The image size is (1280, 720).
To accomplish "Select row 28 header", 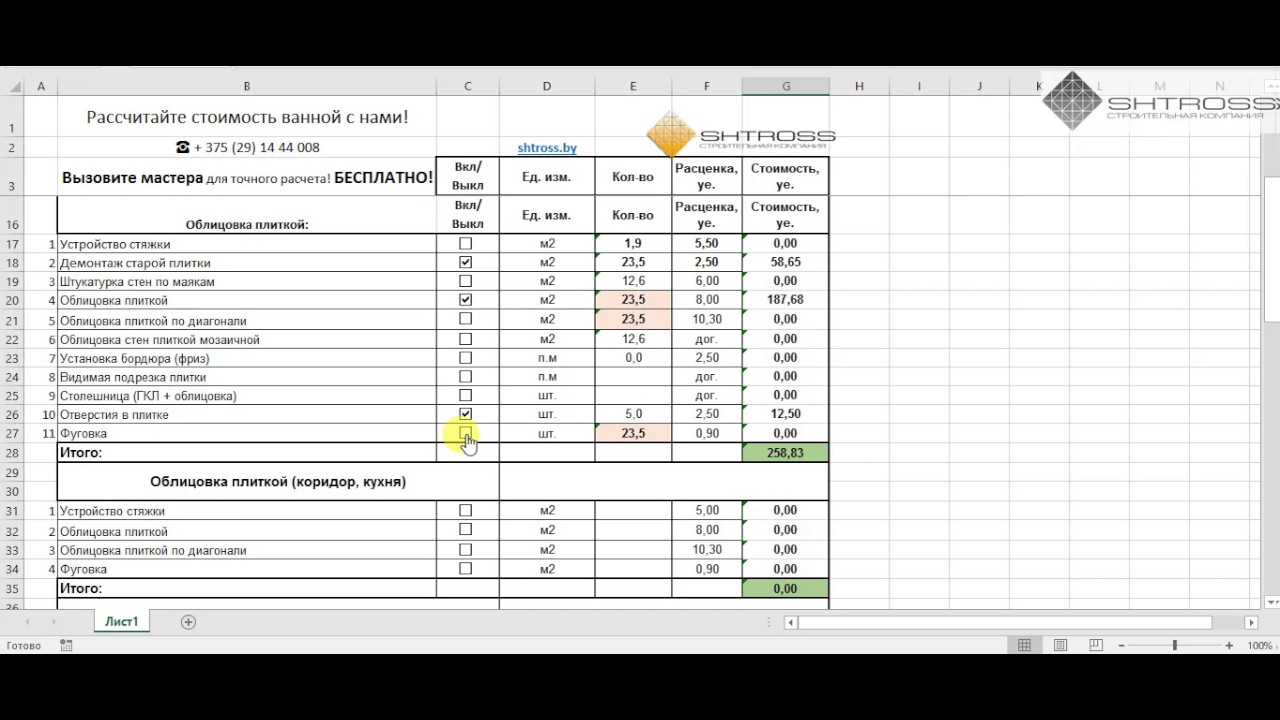I will pyautogui.click(x=12, y=453).
